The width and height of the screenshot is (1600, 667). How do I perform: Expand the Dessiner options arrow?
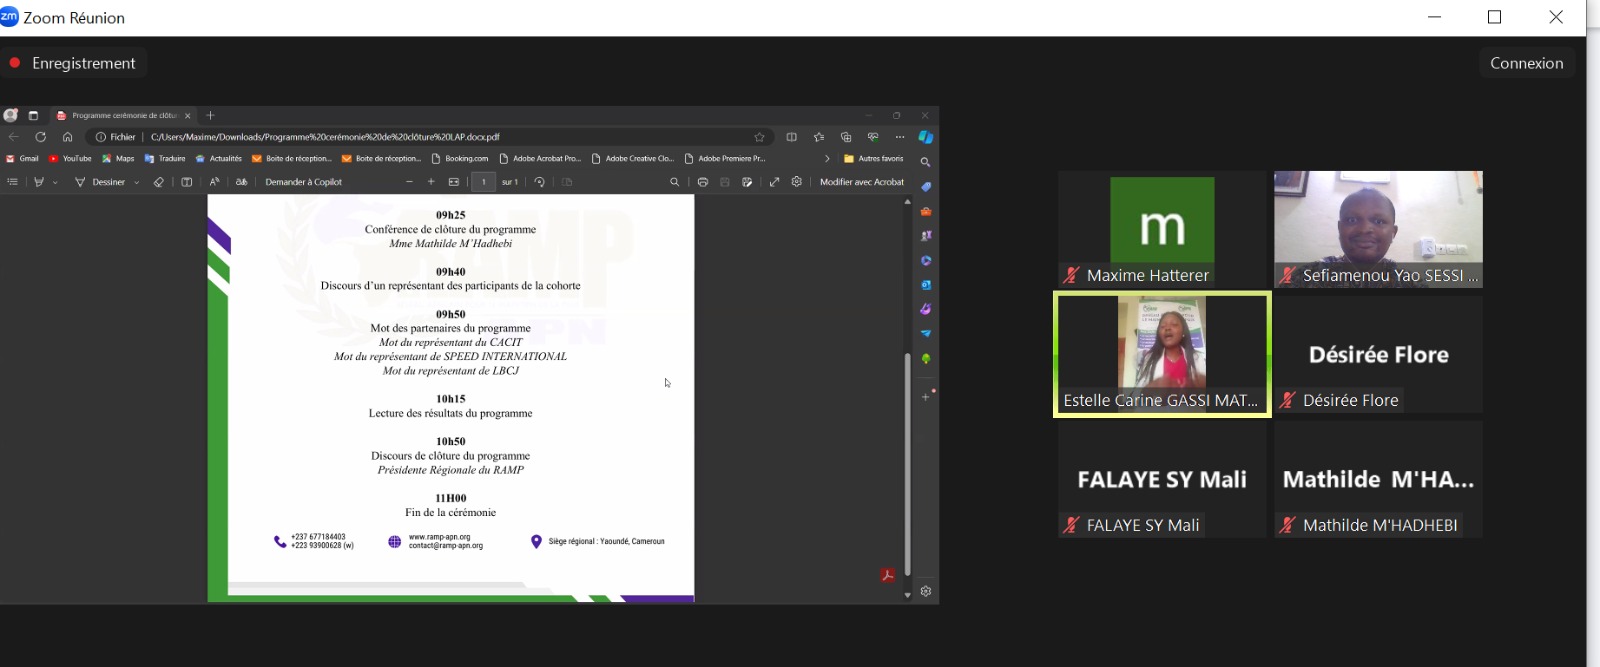coord(137,183)
